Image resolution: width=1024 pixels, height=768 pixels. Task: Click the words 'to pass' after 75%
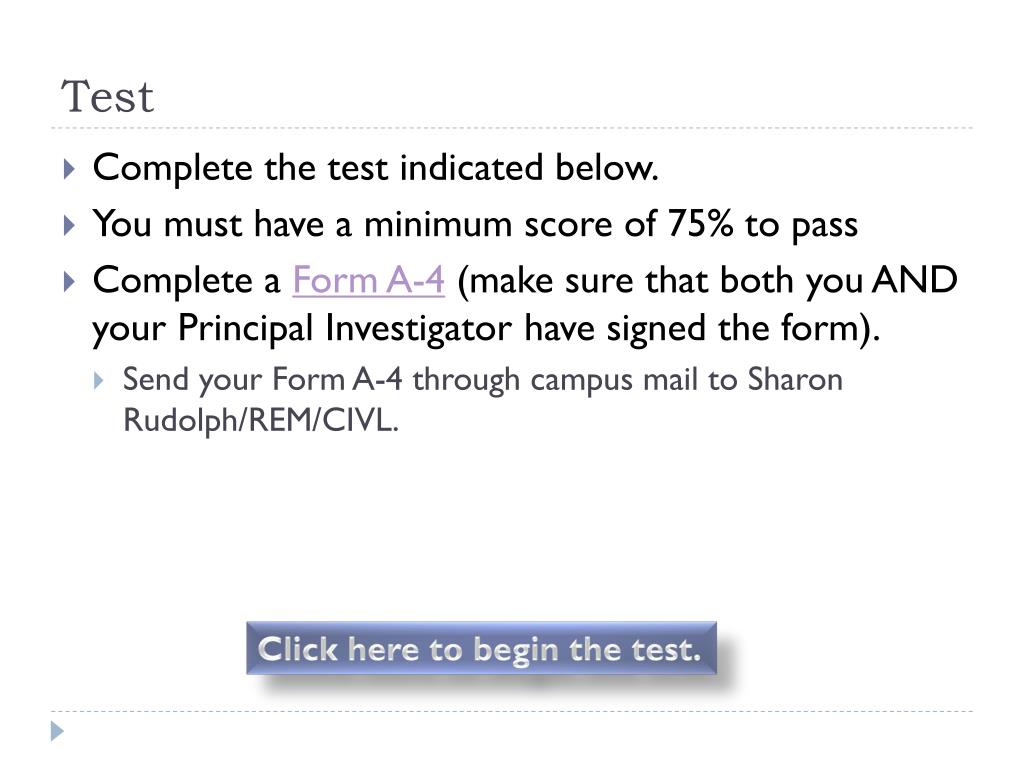point(801,226)
